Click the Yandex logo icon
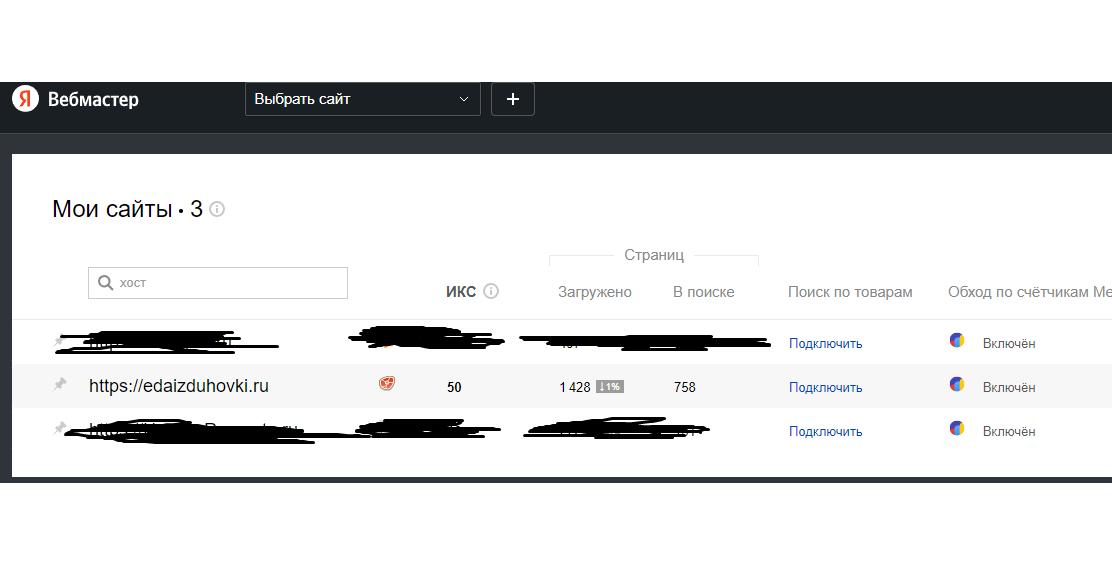This screenshot has width=1112, height=564. 26,99
